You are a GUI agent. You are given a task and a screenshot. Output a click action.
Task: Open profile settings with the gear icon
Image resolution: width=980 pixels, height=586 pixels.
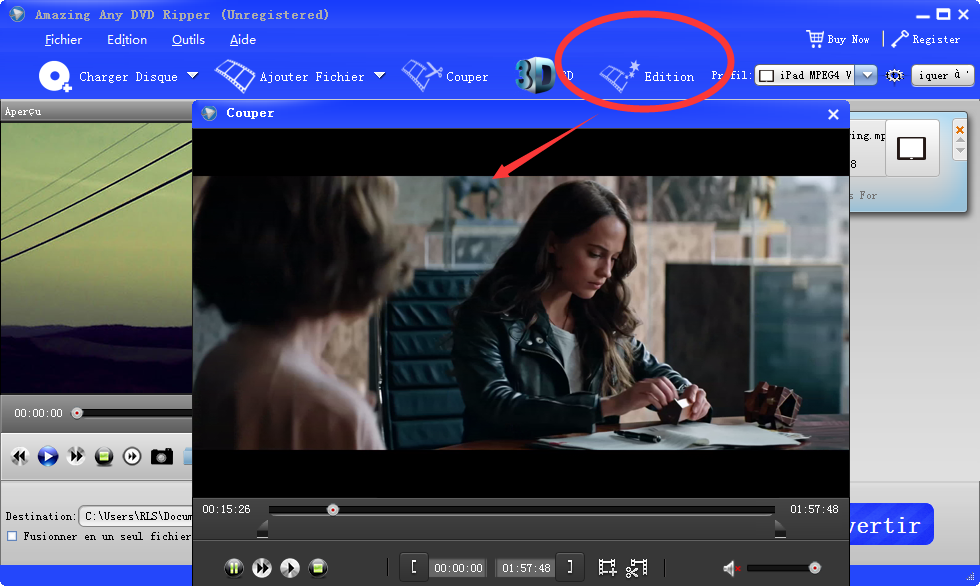coord(894,76)
